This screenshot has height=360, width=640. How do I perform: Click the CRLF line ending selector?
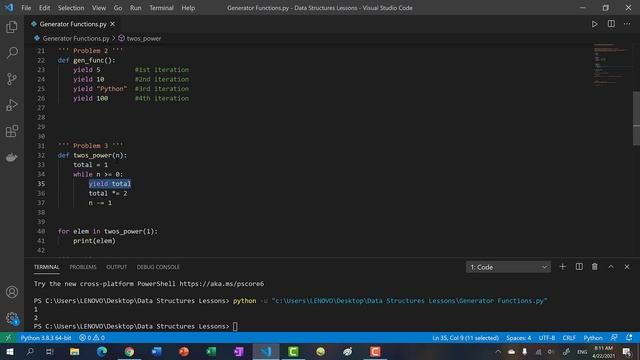[x=569, y=338]
